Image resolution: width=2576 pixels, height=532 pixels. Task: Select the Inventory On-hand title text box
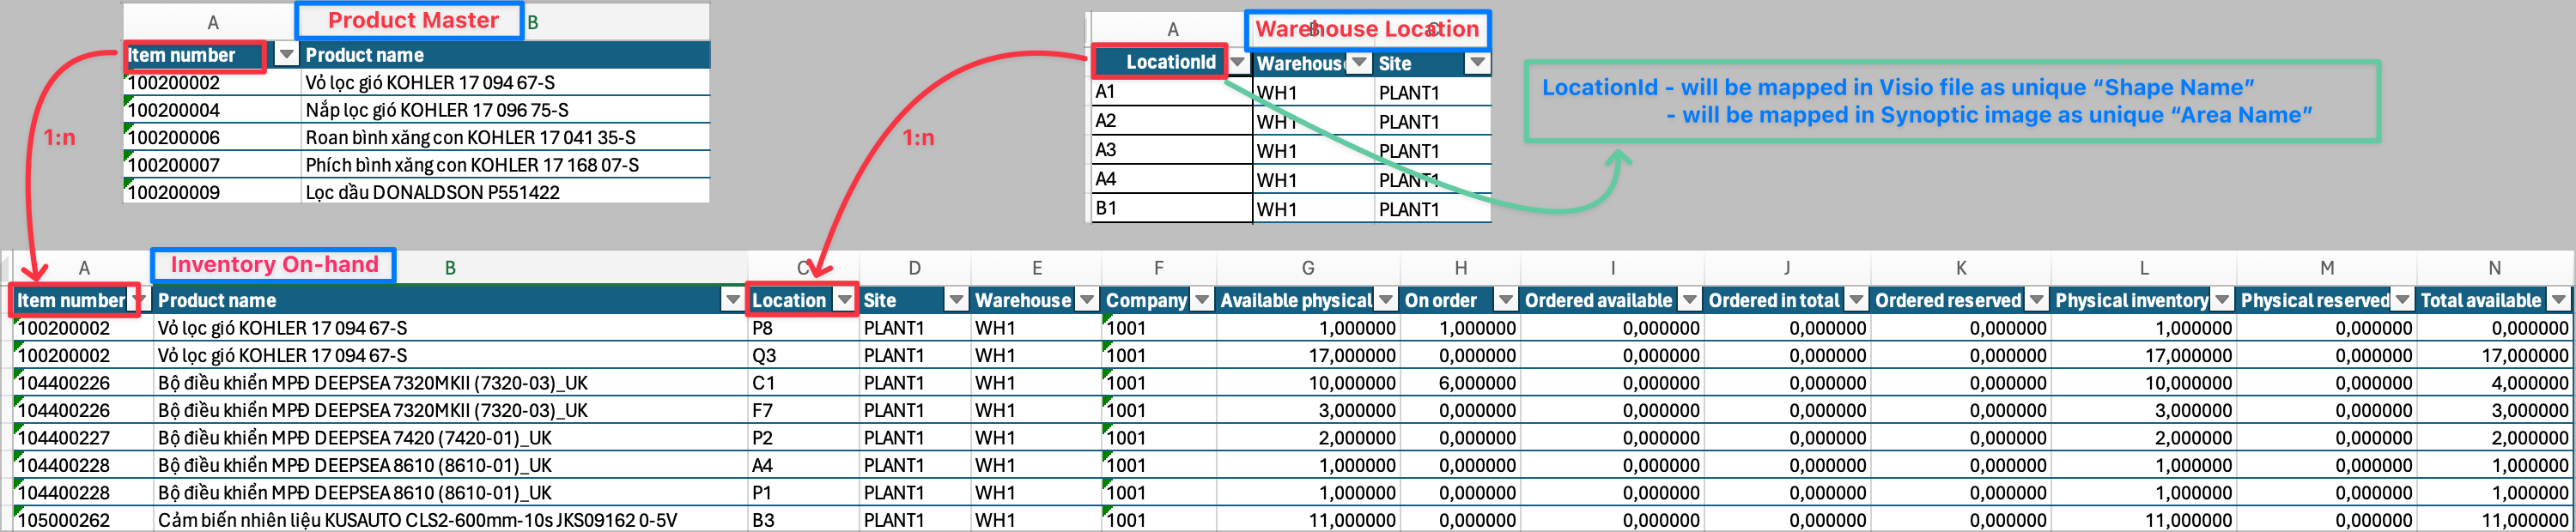pyautogui.click(x=273, y=265)
